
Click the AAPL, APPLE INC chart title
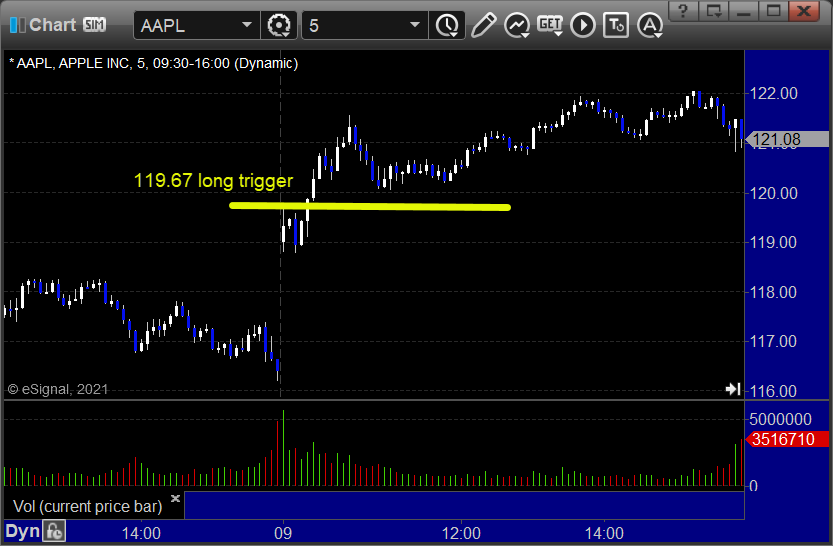click(x=154, y=63)
